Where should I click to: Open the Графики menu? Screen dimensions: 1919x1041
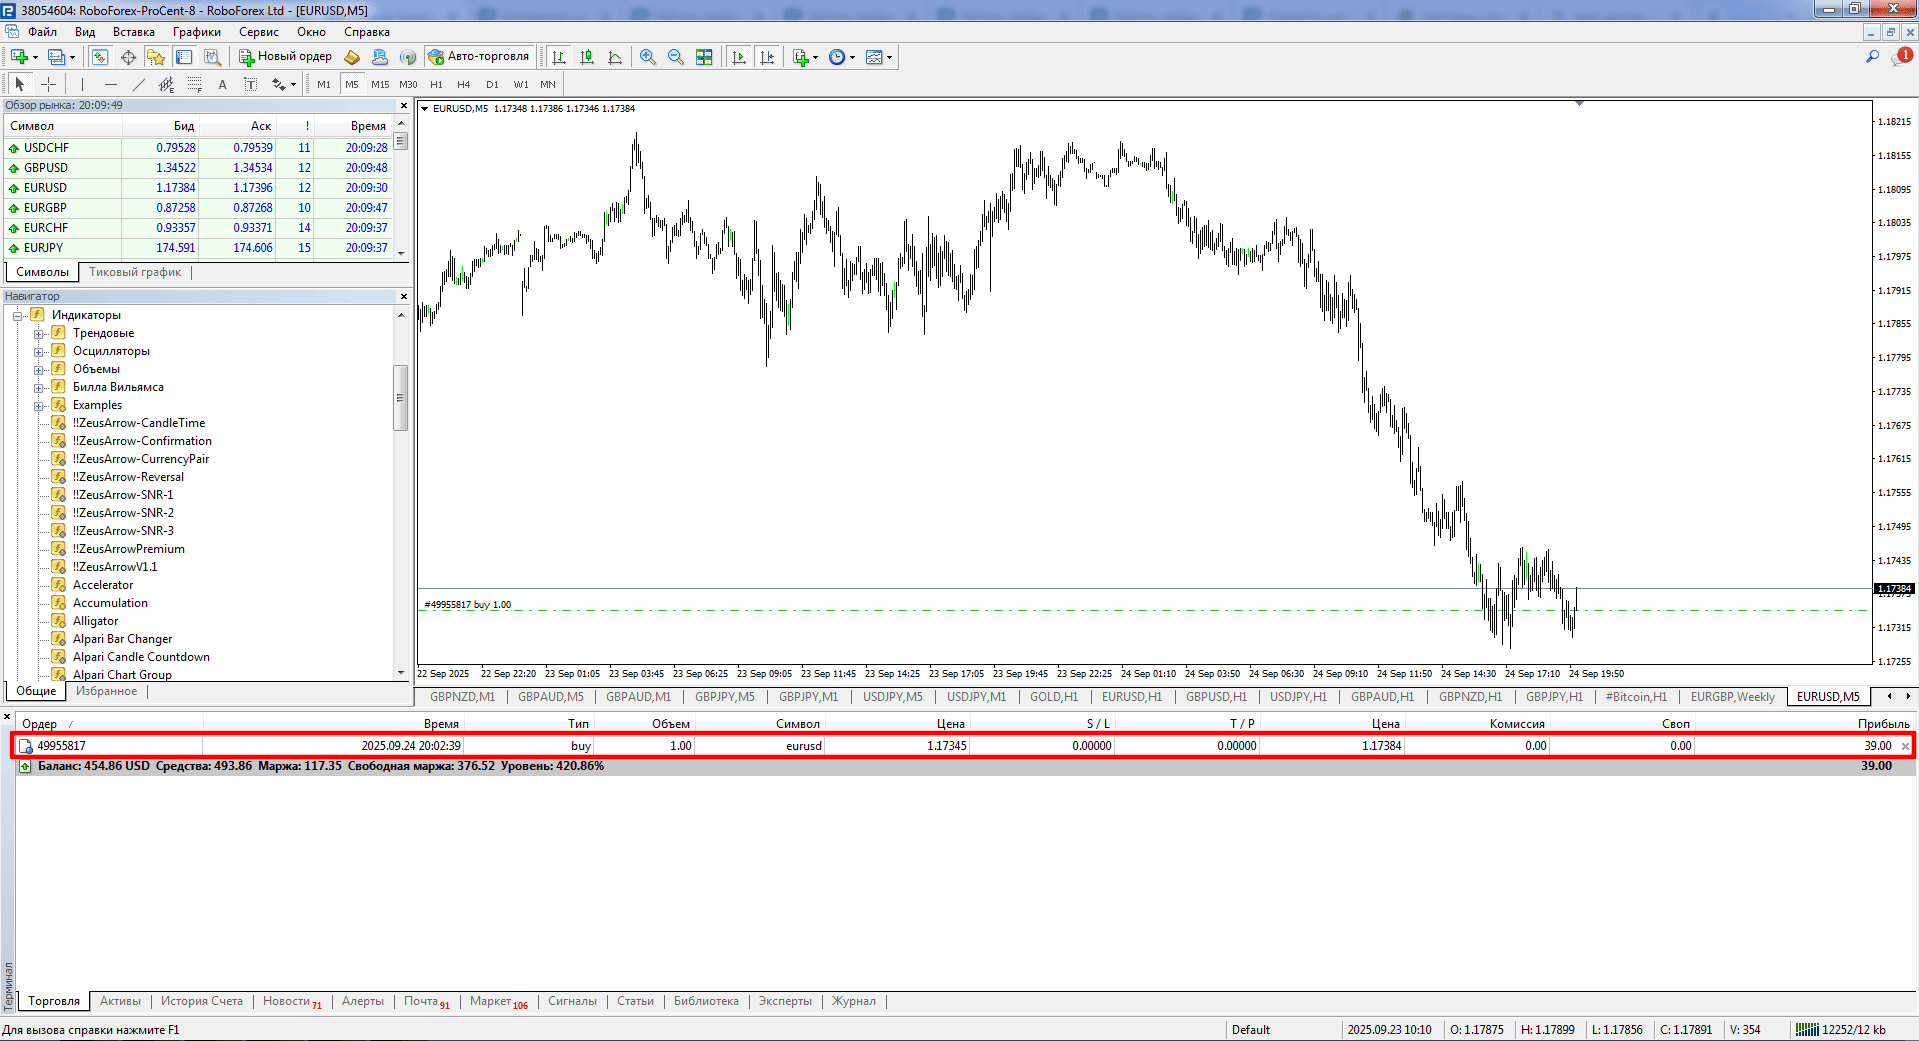(x=197, y=32)
